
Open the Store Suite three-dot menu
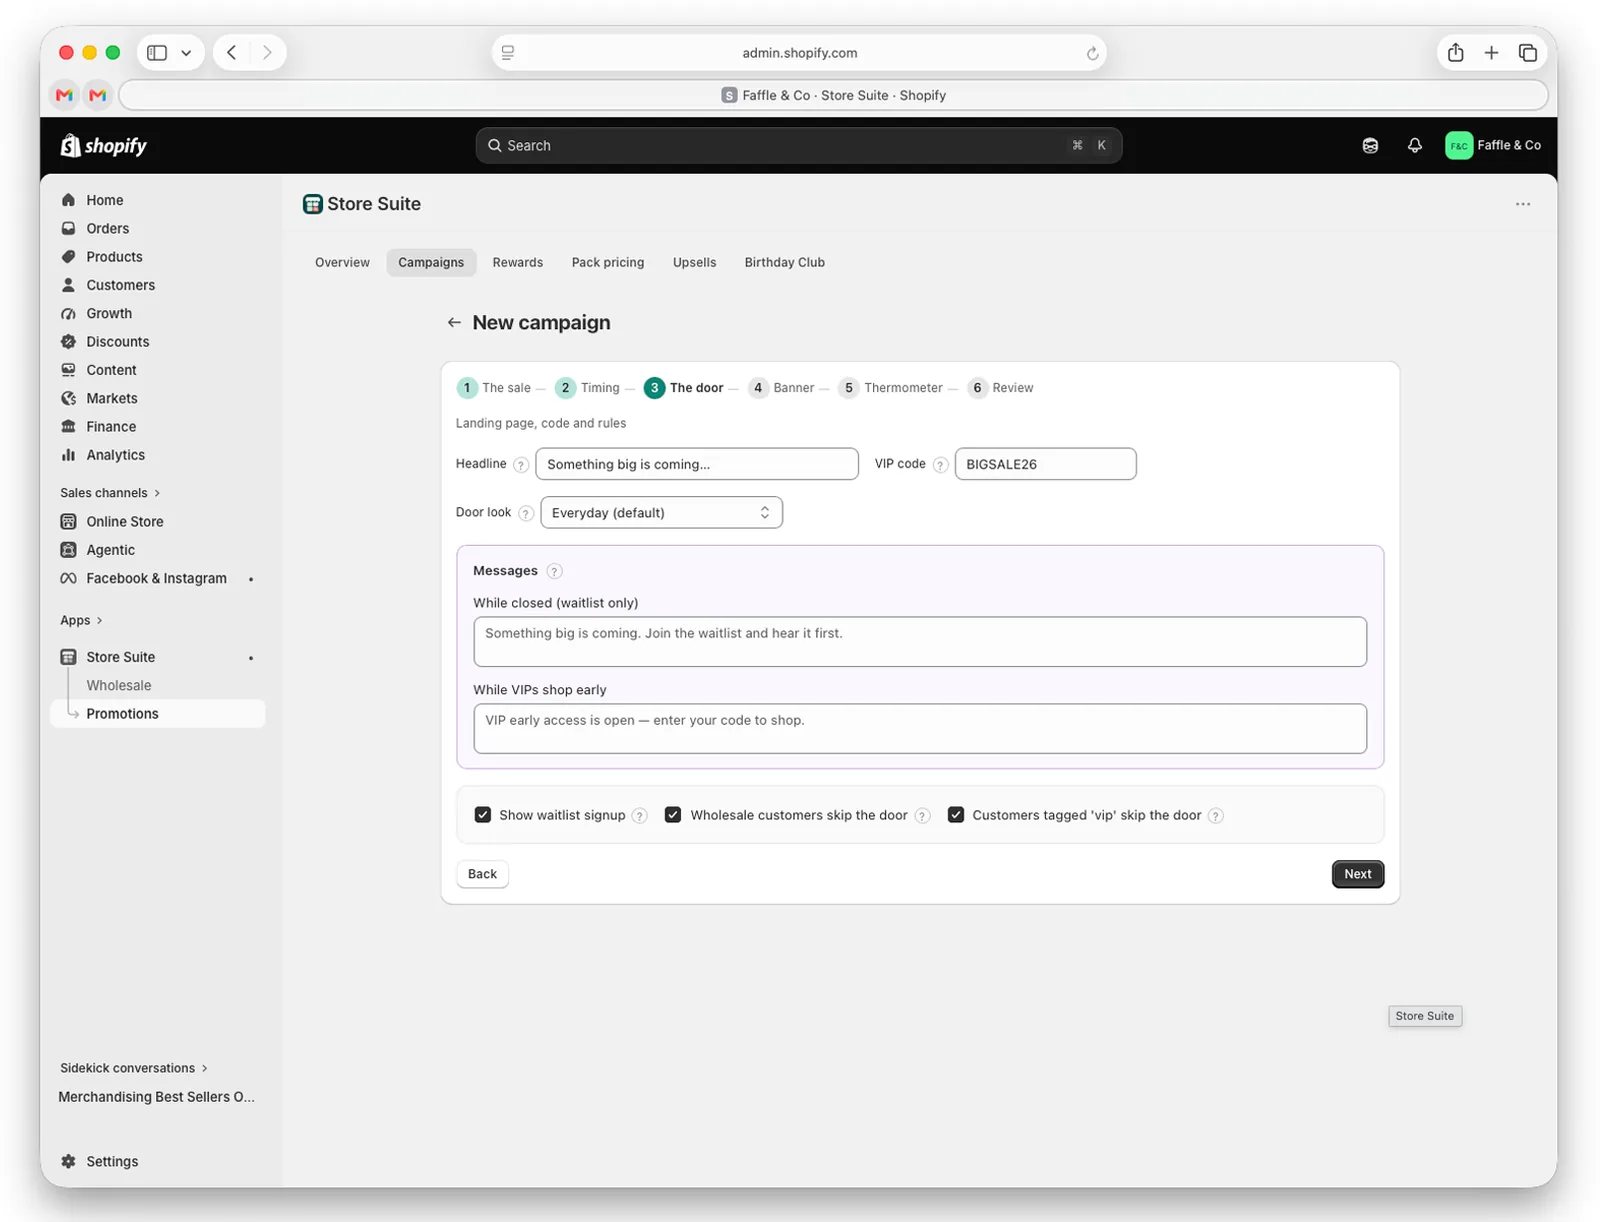(x=1522, y=204)
